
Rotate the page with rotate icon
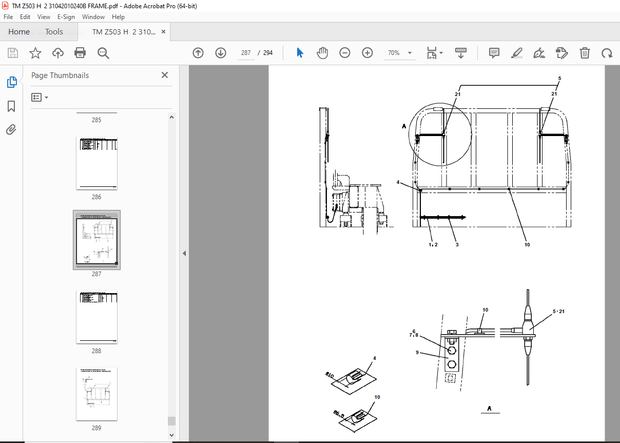[607, 53]
